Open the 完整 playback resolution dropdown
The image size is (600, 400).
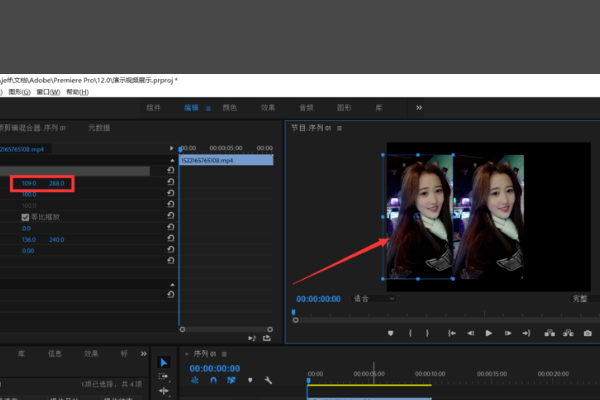tap(585, 299)
